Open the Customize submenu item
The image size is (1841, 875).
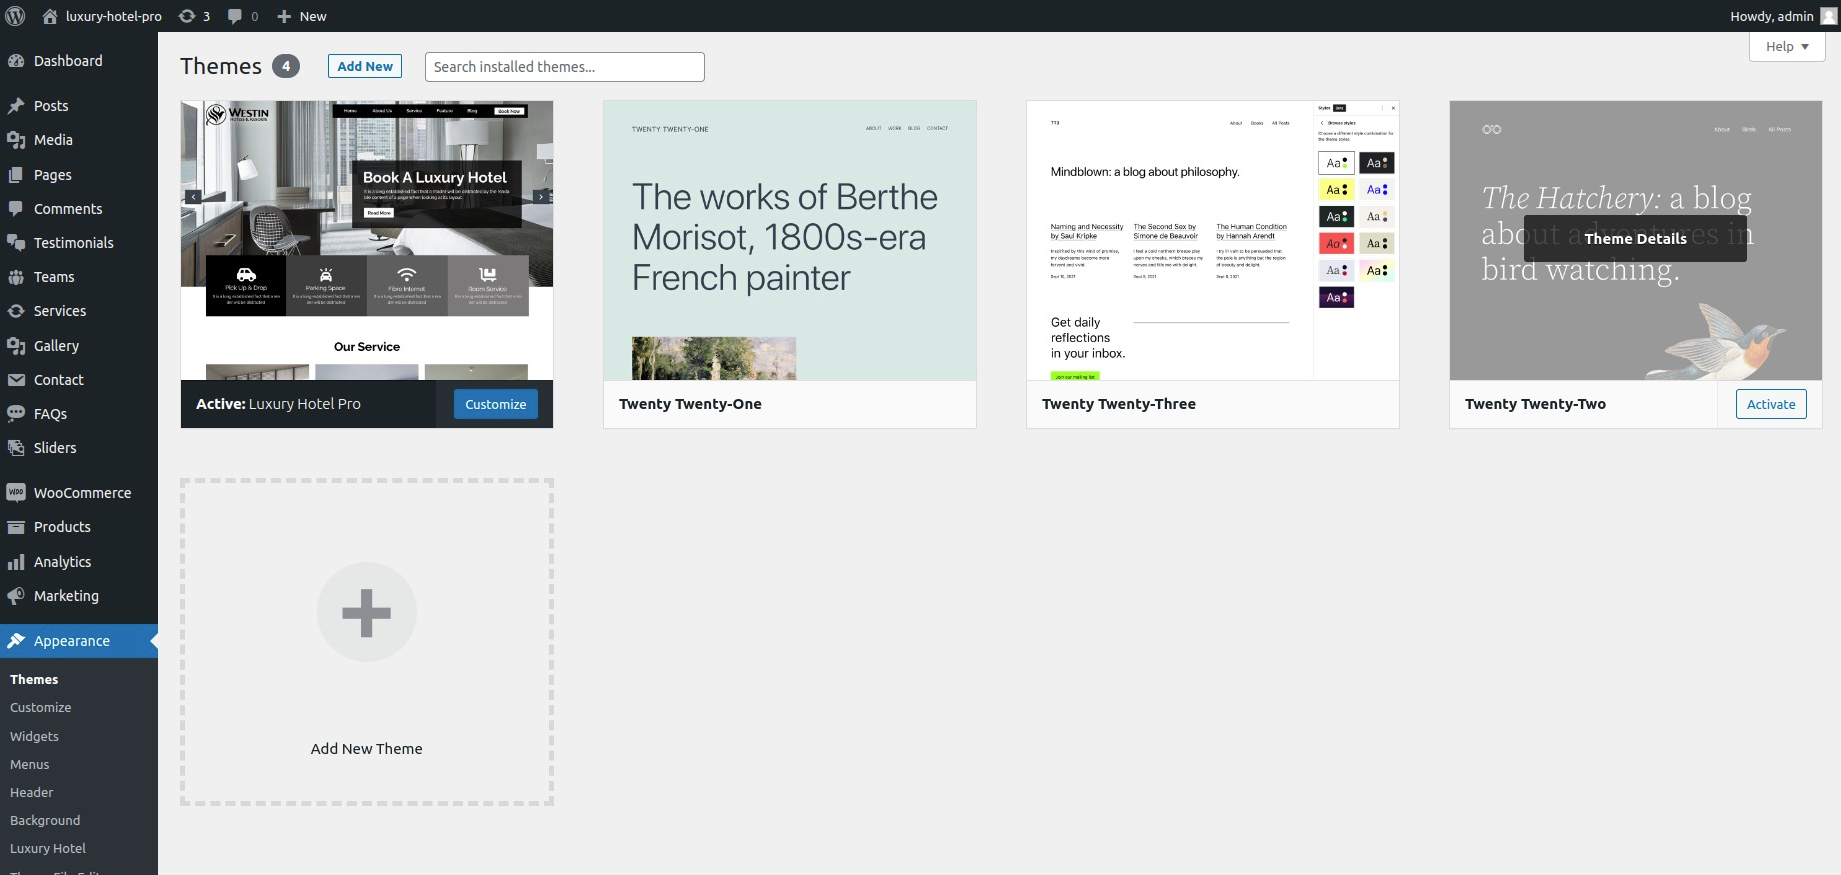pos(41,707)
